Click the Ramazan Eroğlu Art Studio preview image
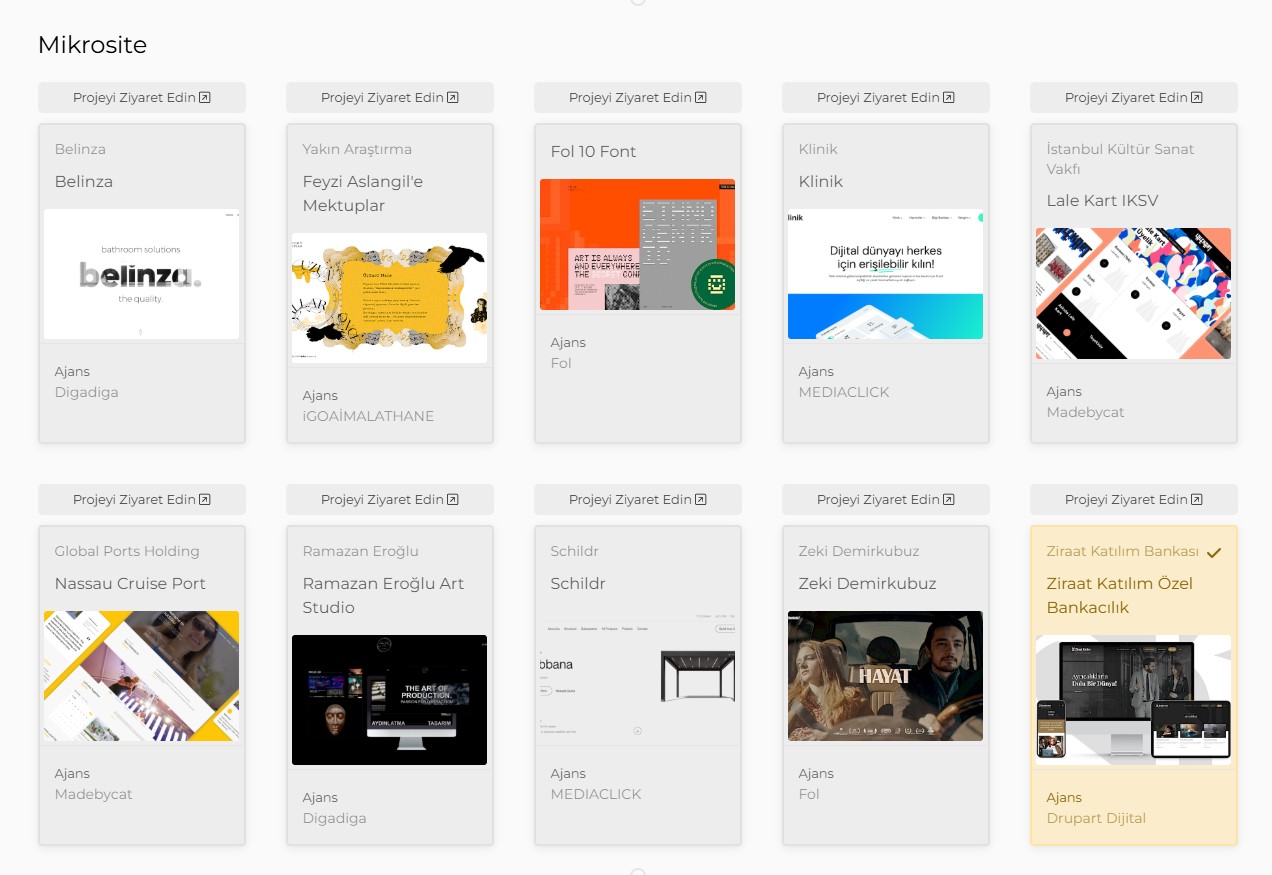Image resolution: width=1272 pixels, height=875 pixels. coord(389,700)
